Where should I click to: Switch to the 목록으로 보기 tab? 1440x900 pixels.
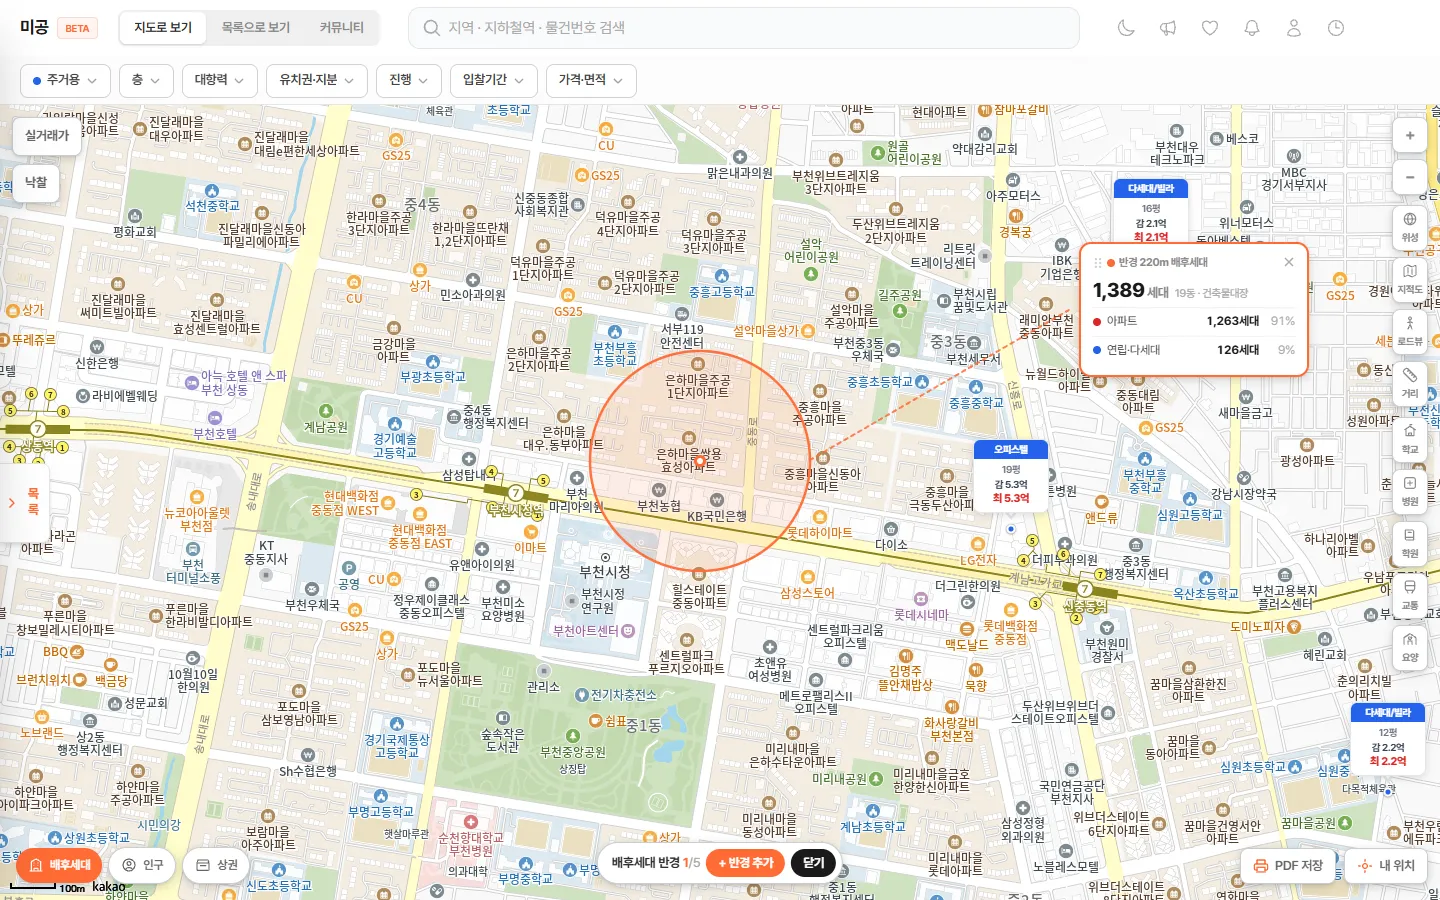[256, 28]
